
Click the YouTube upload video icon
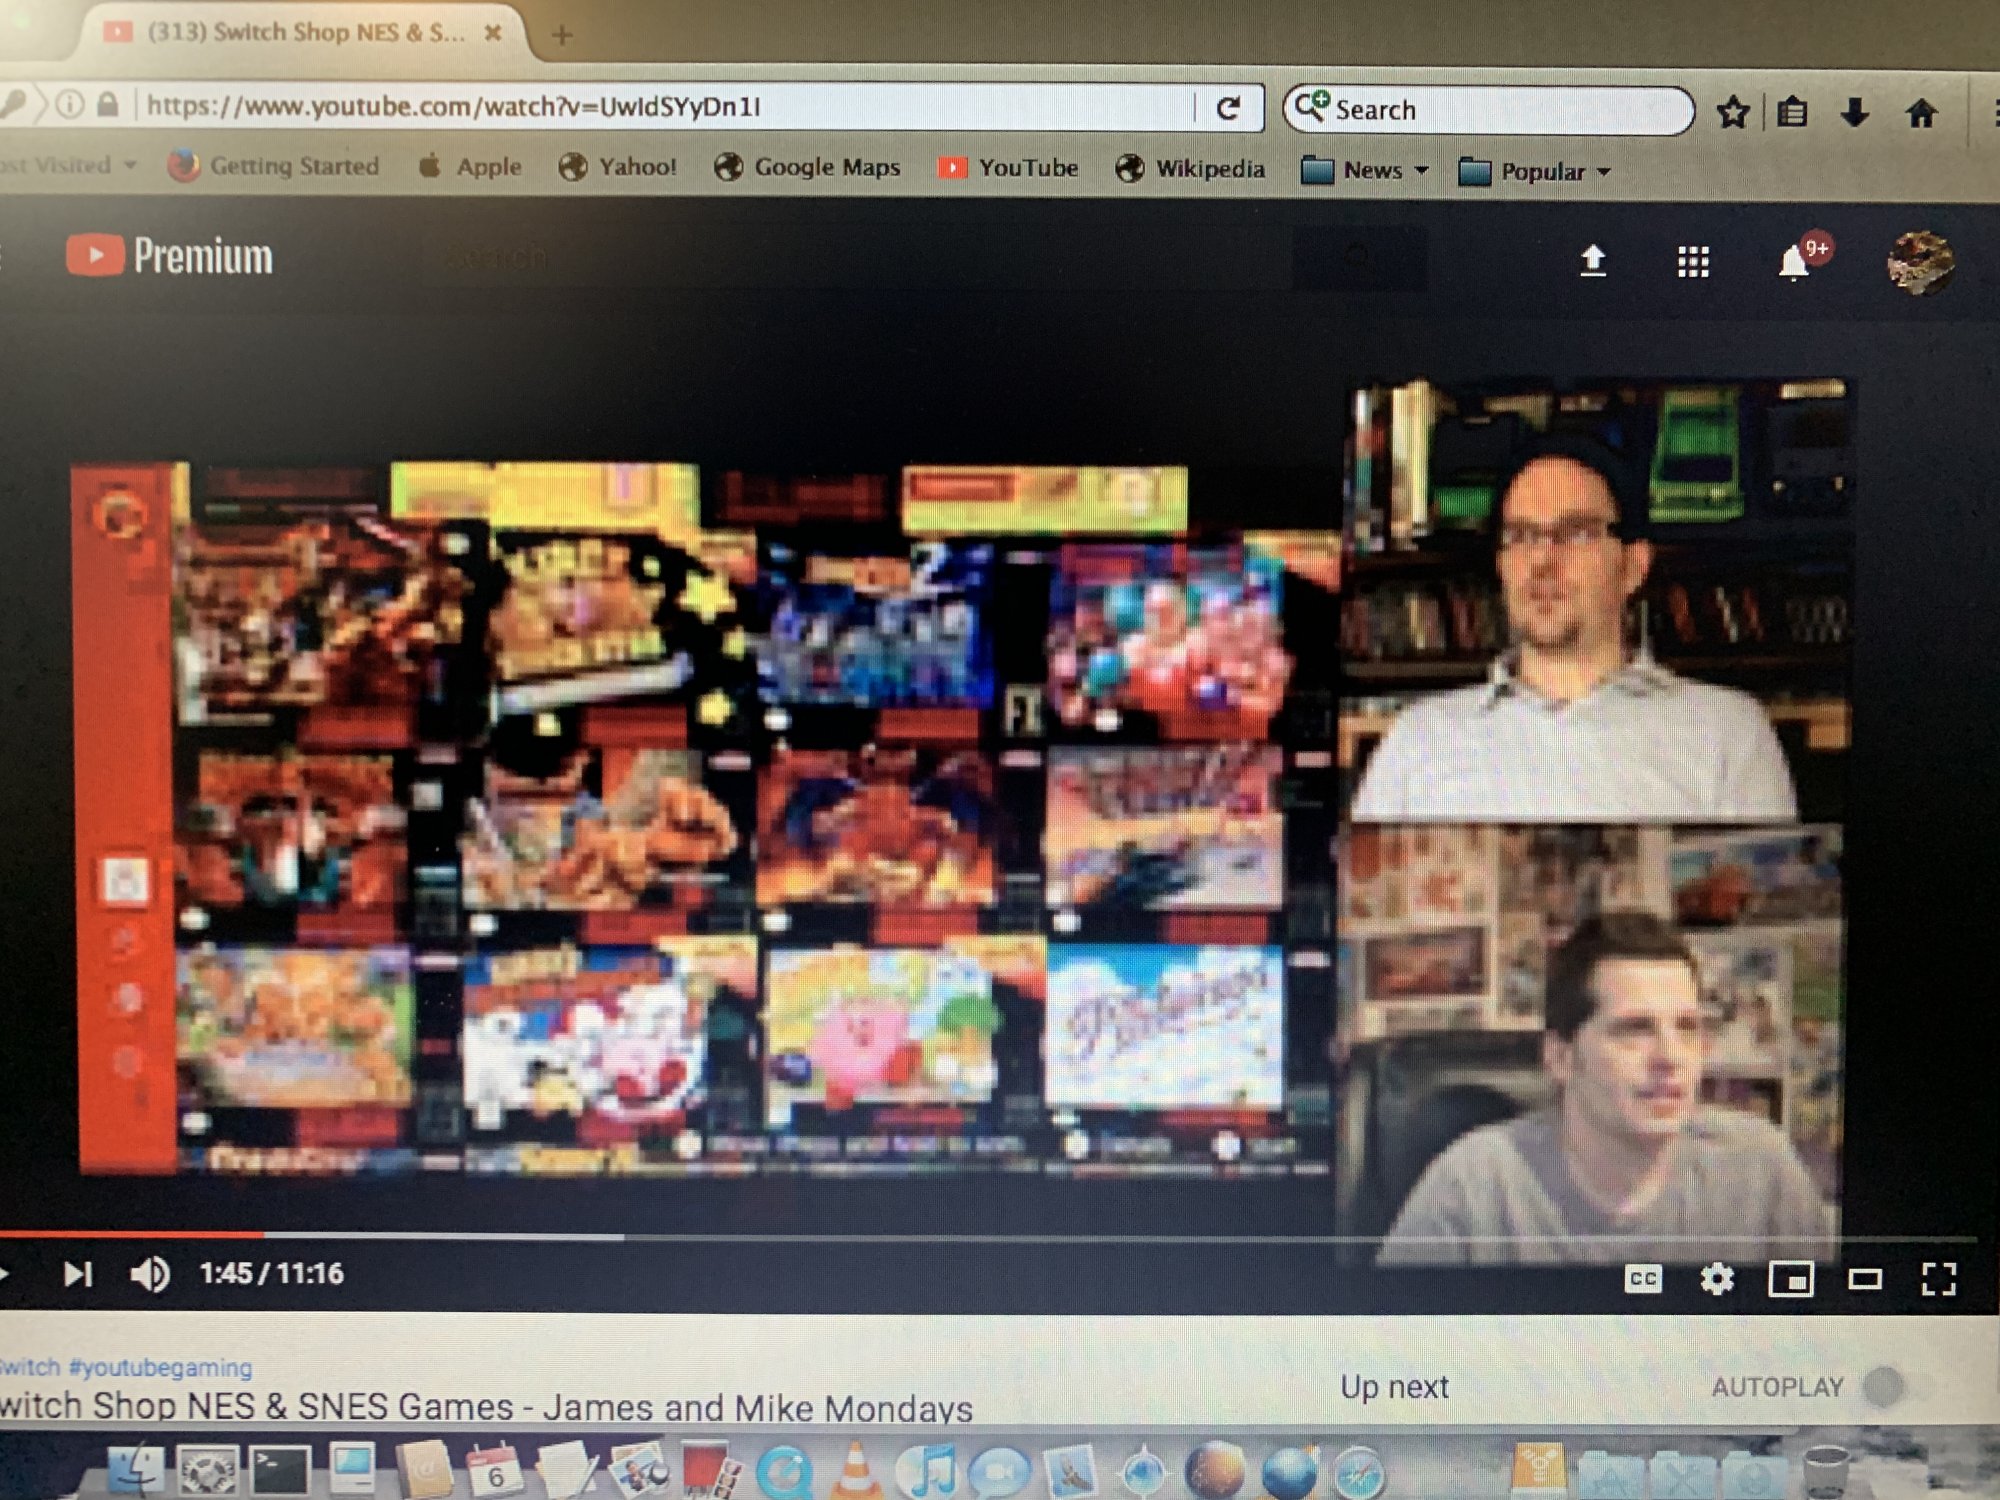[1592, 261]
